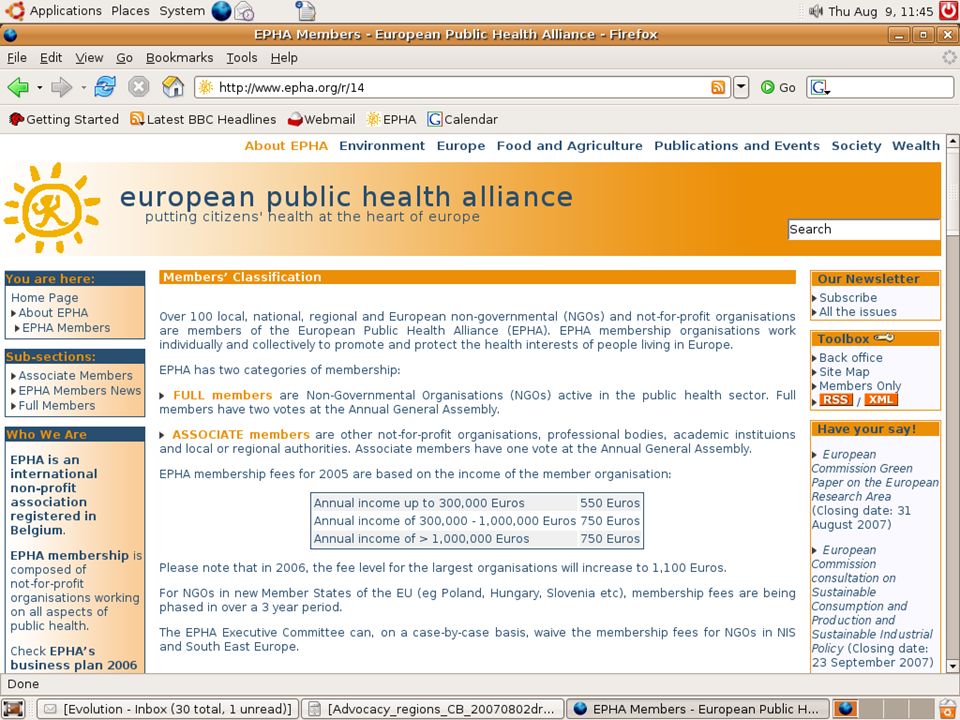Open Associate Members sub-section link
960x720 pixels.
[75, 375]
